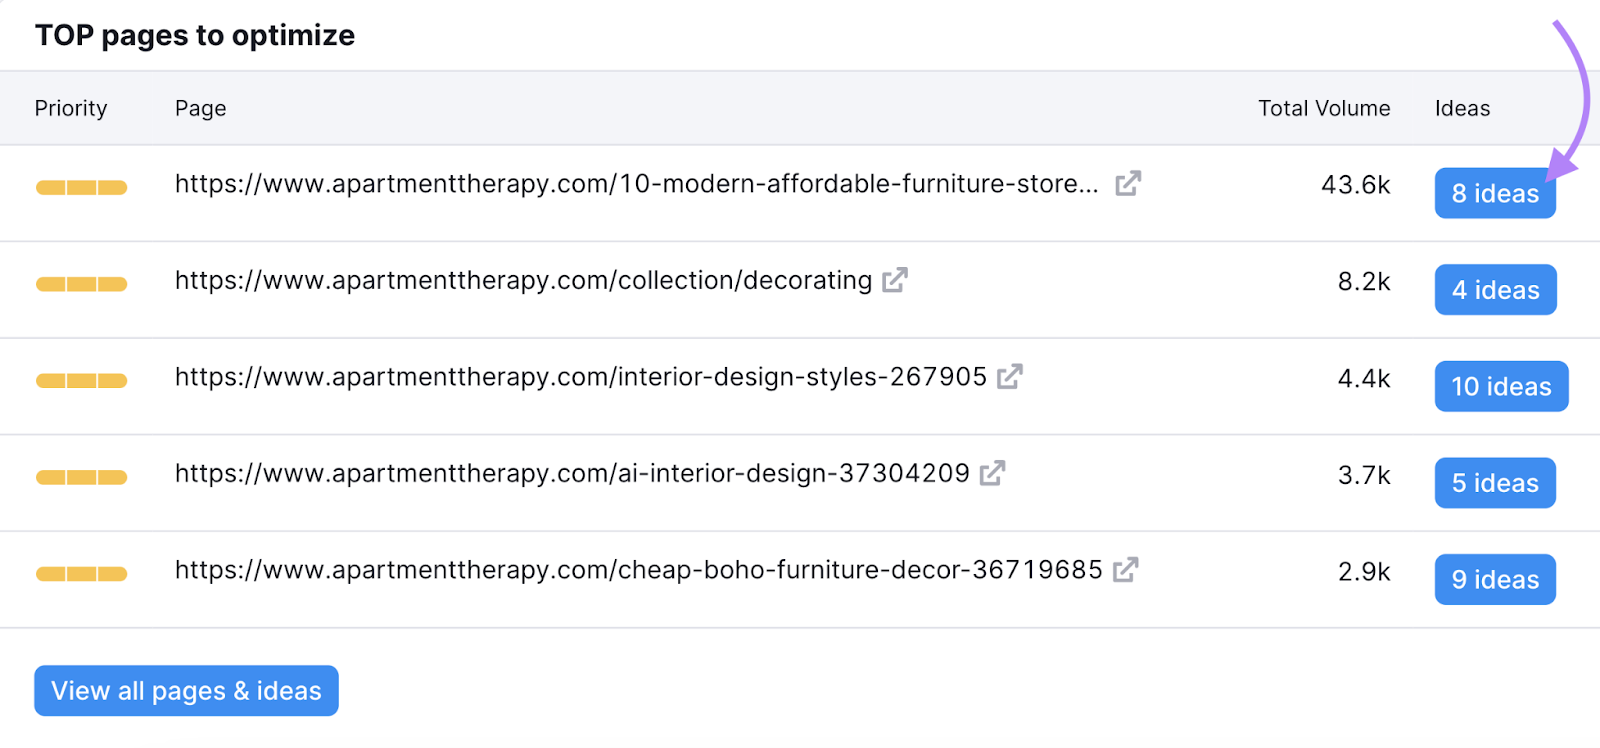The height and width of the screenshot is (748, 1600).
Task: Follow the collection/decorating page link
Action: pos(523,281)
